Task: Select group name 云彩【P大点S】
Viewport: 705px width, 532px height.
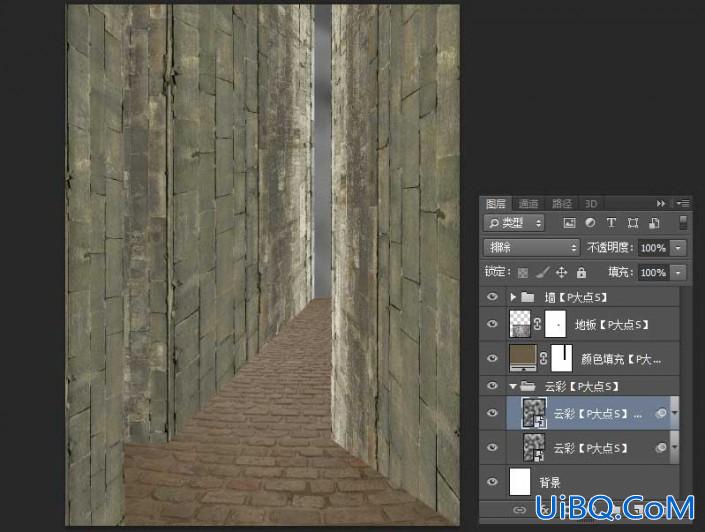Action: 582,386
